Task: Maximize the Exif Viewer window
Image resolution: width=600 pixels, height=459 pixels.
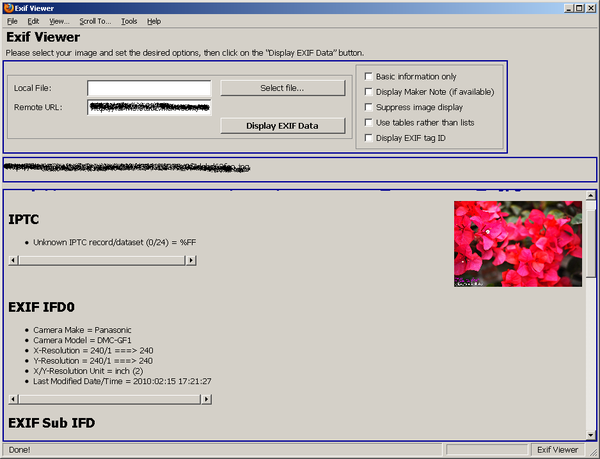Action: click(x=579, y=8)
